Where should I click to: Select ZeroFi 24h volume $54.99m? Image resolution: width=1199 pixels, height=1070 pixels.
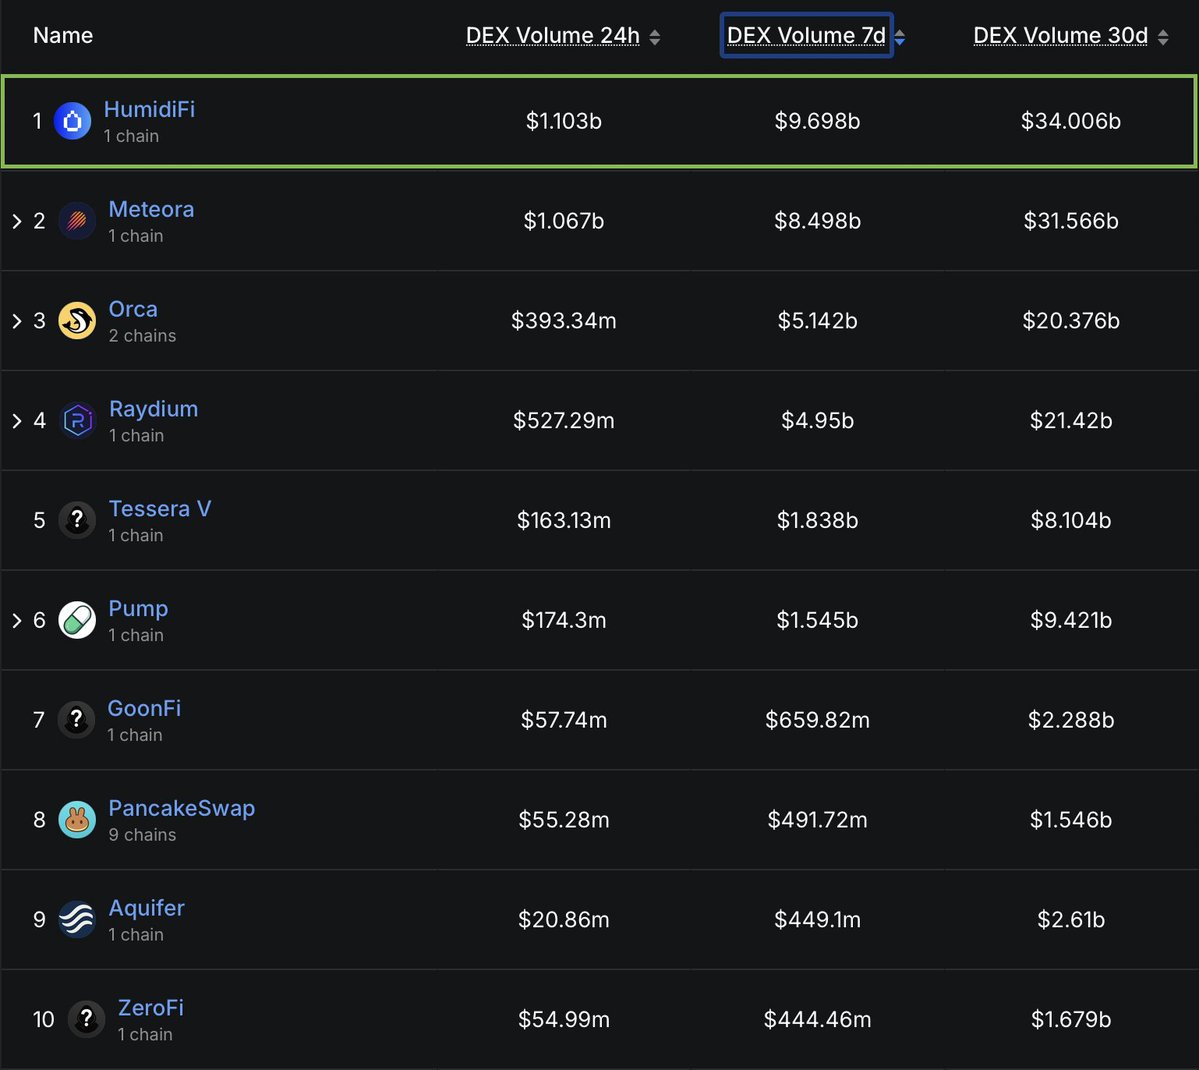click(564, 1020)
